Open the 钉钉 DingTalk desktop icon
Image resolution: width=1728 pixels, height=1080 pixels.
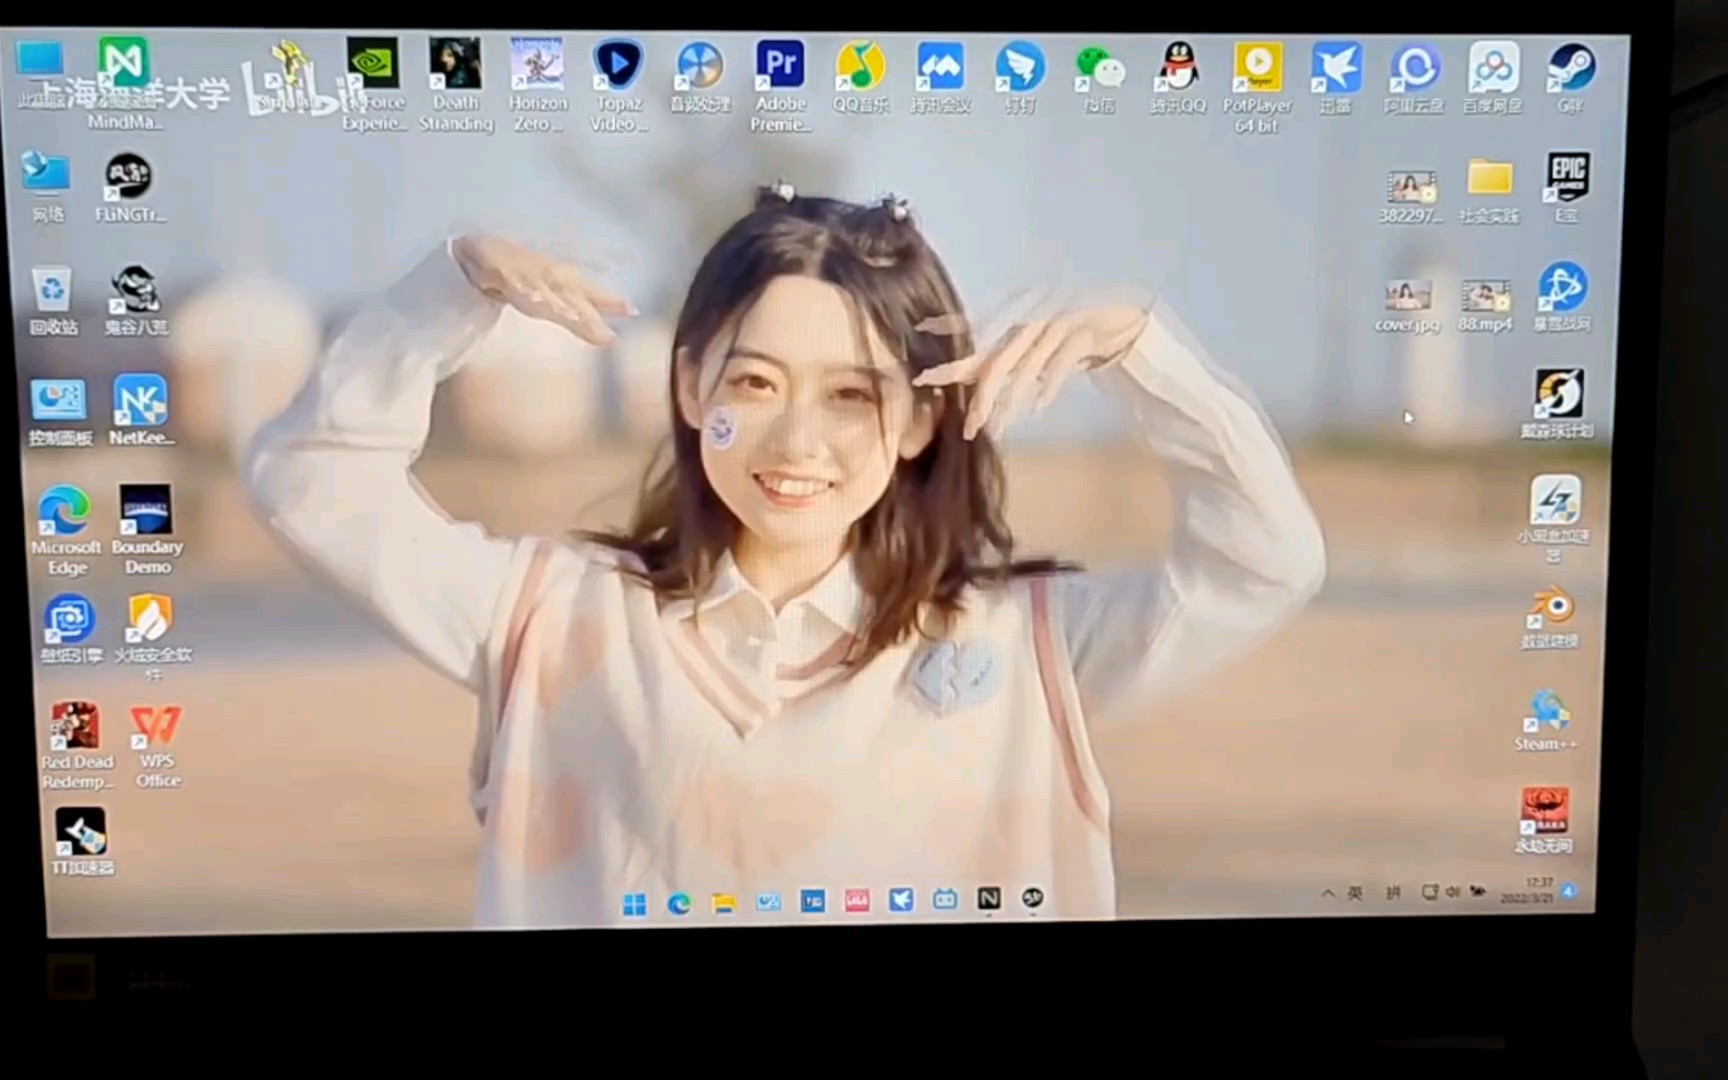(x=1020, y=78)
